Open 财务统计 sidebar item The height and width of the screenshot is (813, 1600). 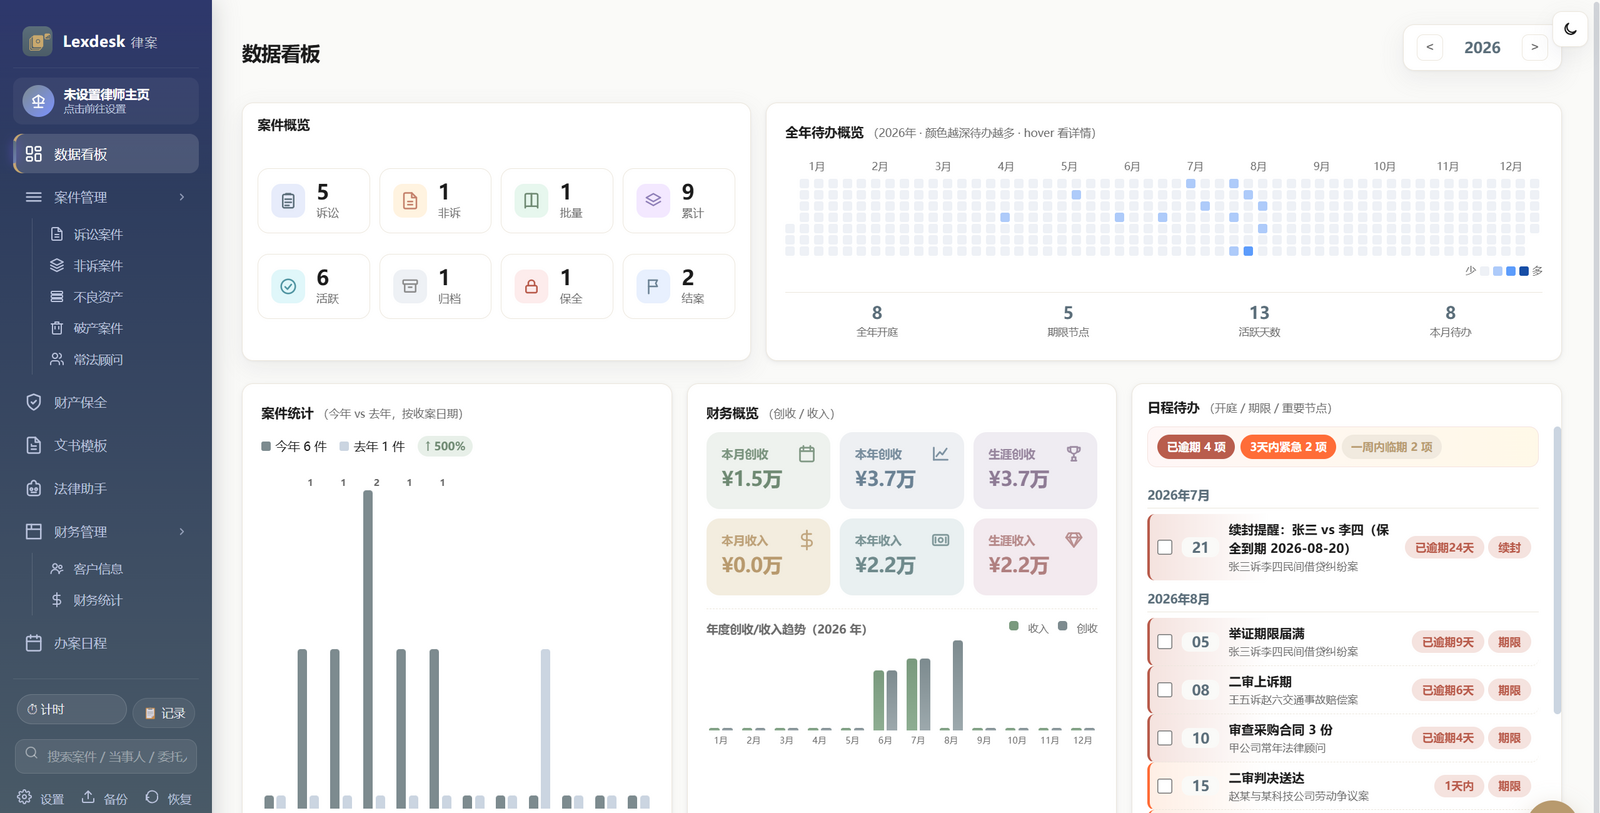(x=98, y=600)
